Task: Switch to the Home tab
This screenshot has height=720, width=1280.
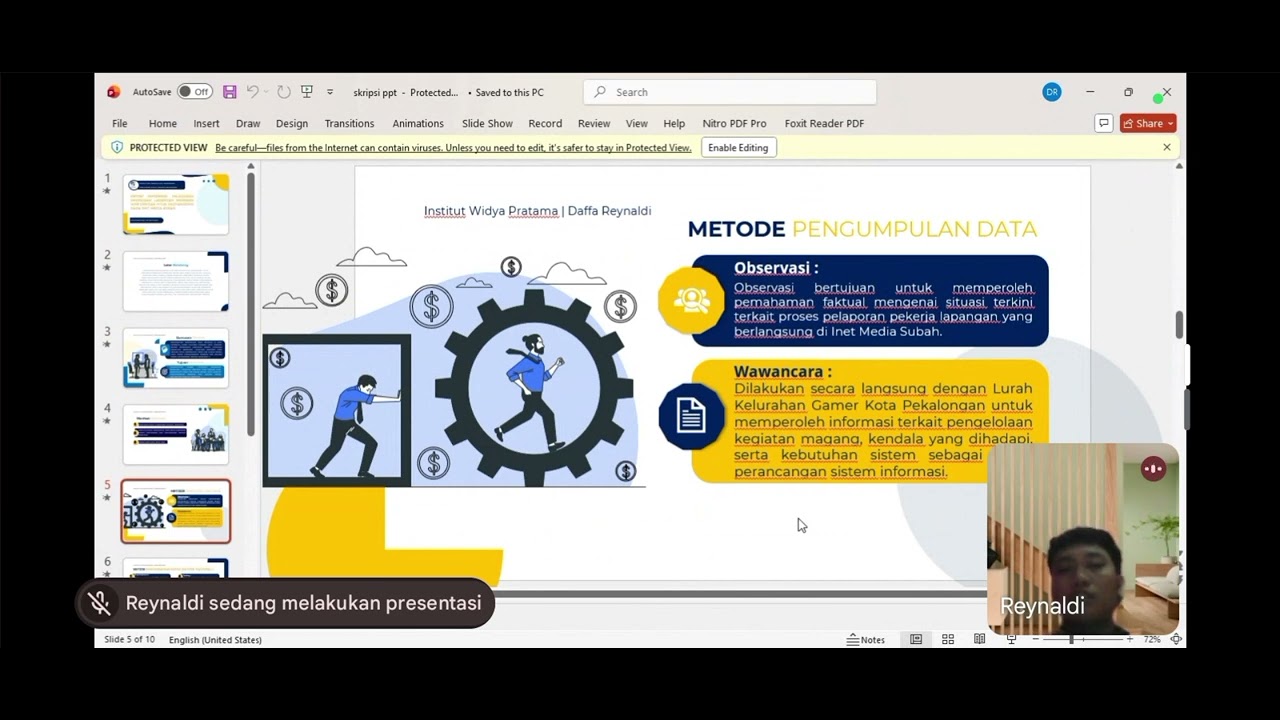Action: point(163,123)
